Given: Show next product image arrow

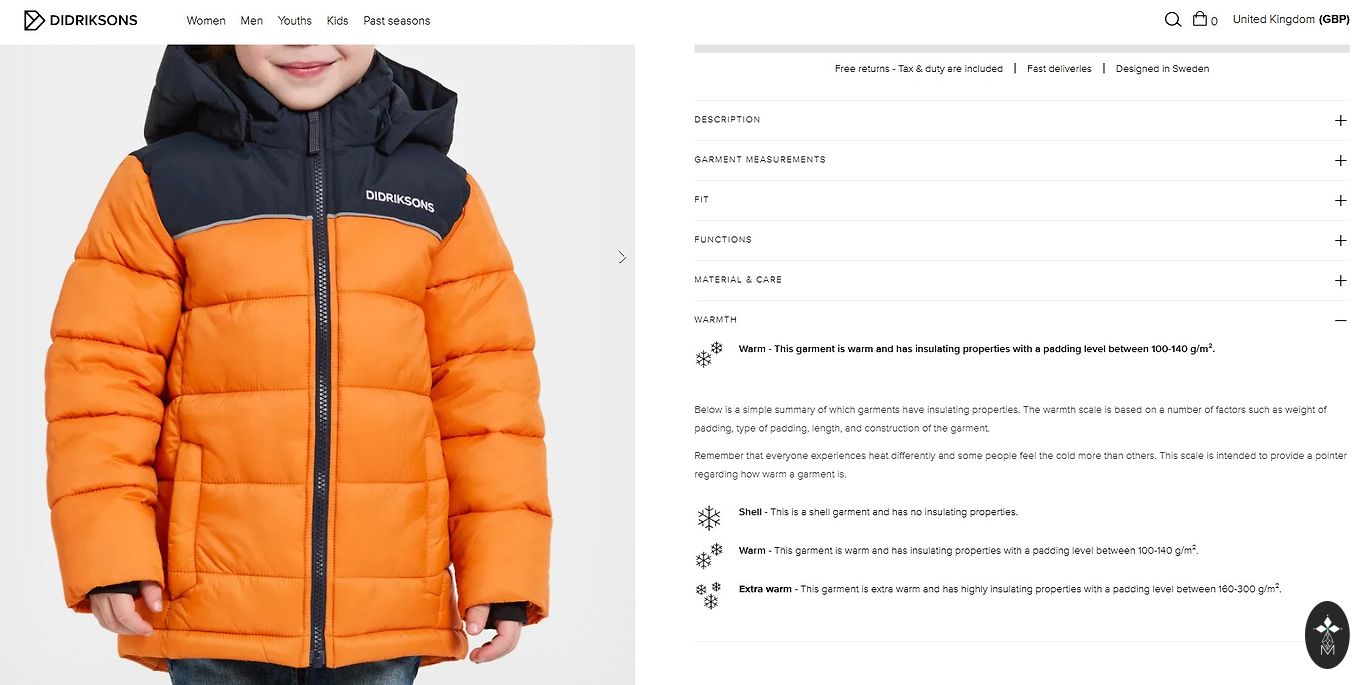Looking at the screenshot, I should pos(622,257).
